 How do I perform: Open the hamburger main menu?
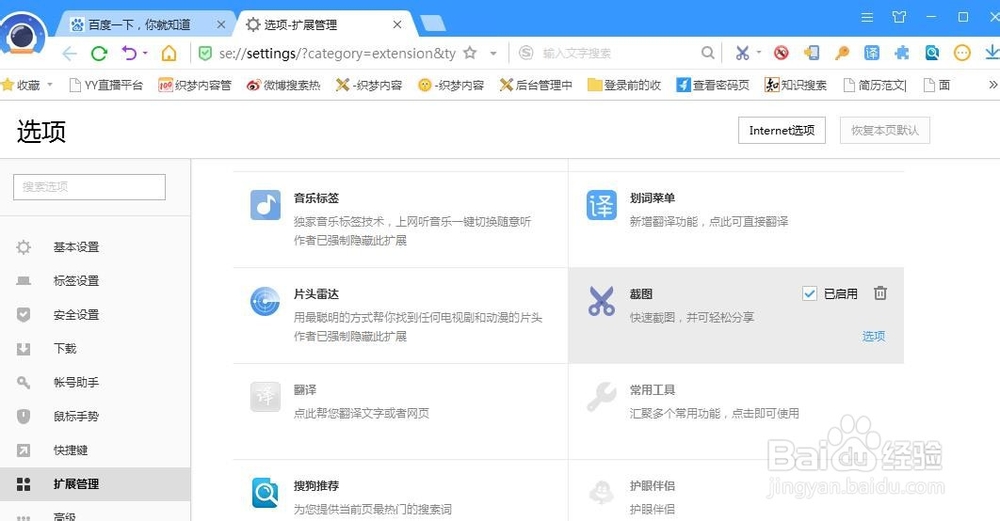click(867, 18)
